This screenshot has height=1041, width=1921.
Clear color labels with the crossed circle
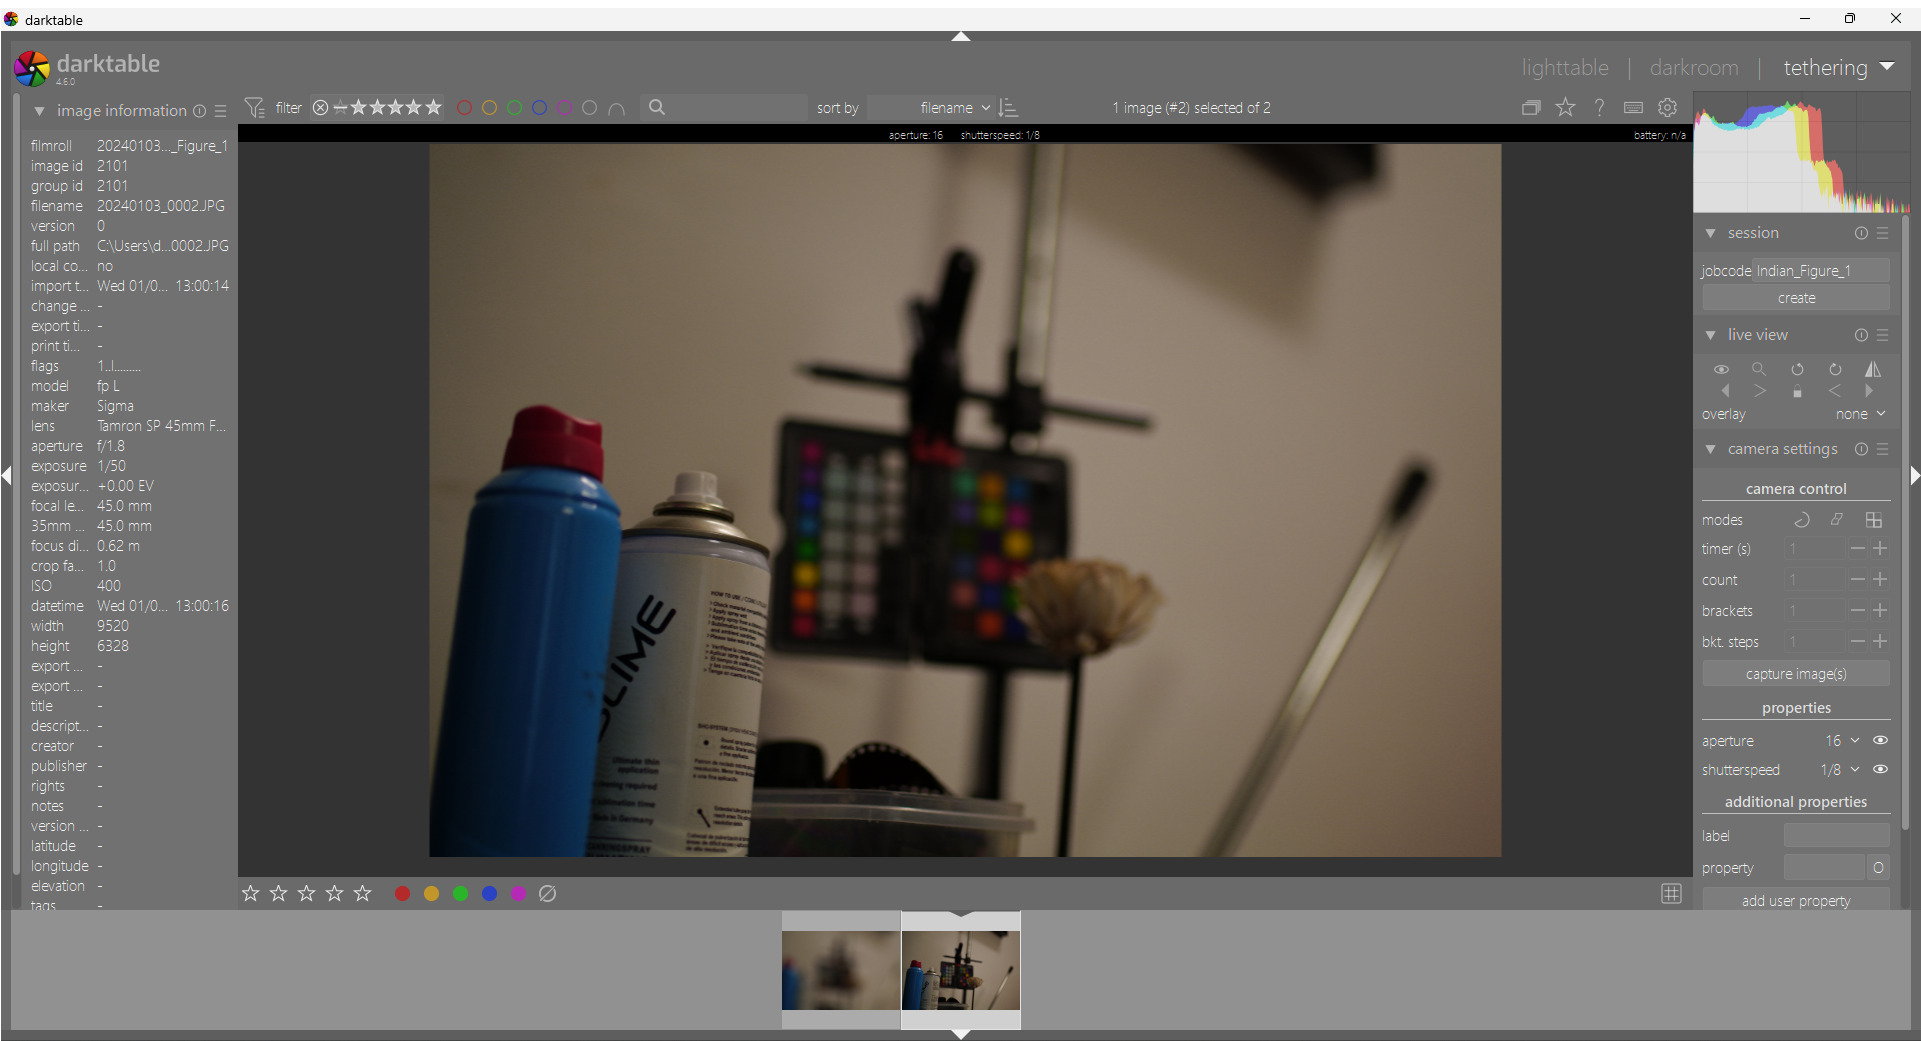[547, 894]
